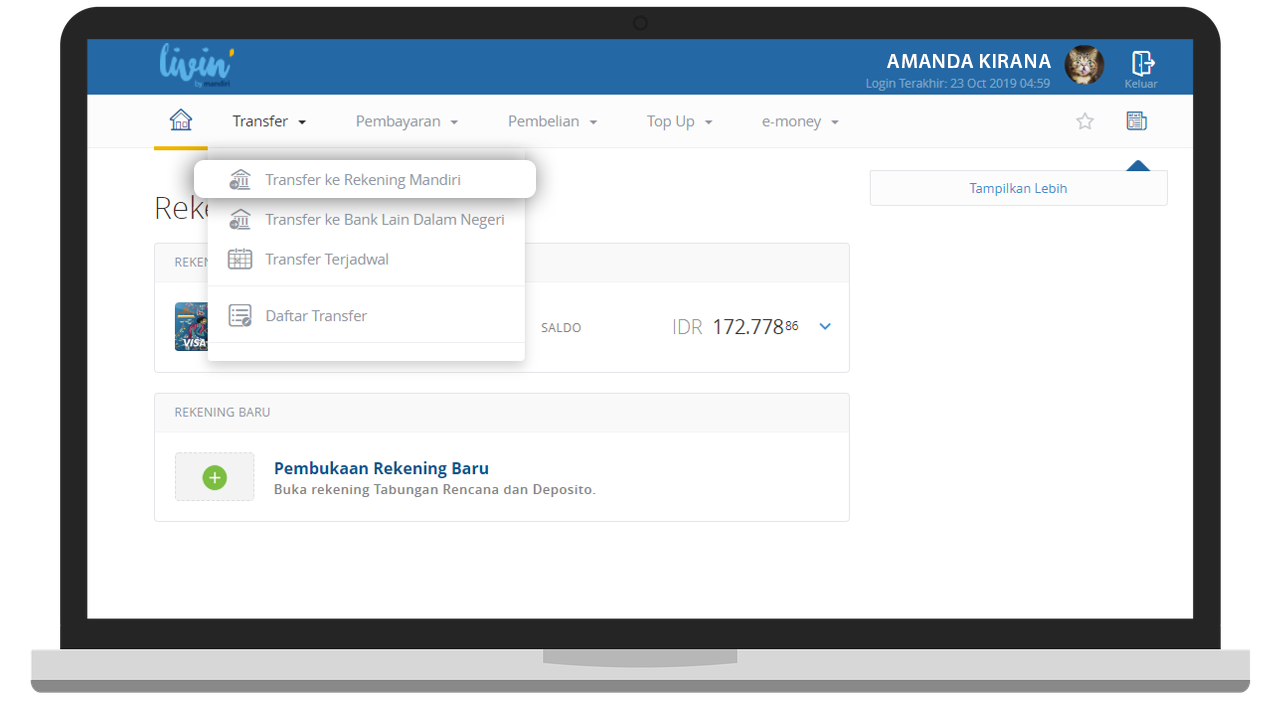1280x720 pixels.
Task: Click the Livin' by Mandiri logo
Action: pos(196,66)
